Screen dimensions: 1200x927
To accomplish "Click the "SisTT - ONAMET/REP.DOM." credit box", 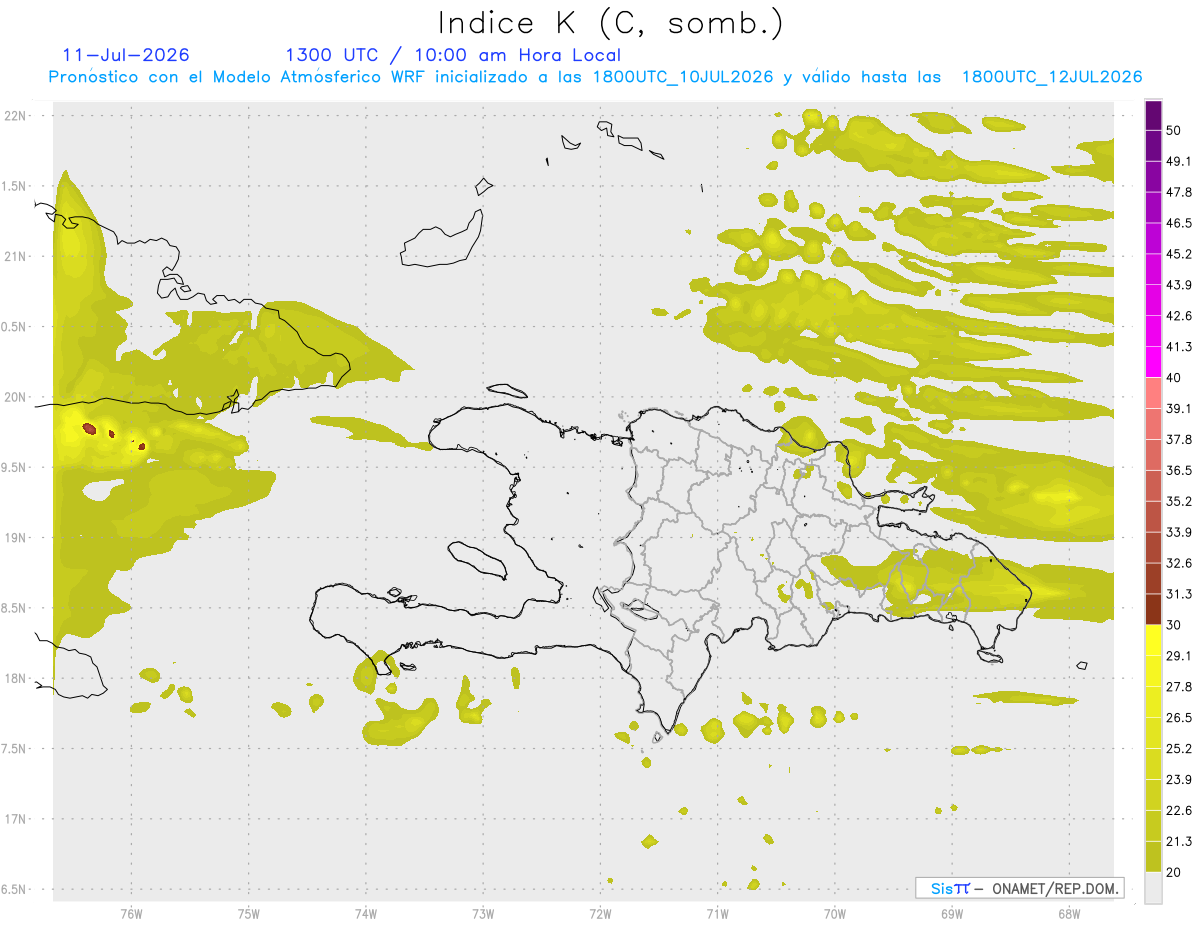I will pyautogui.click(x=1019, y=888).
